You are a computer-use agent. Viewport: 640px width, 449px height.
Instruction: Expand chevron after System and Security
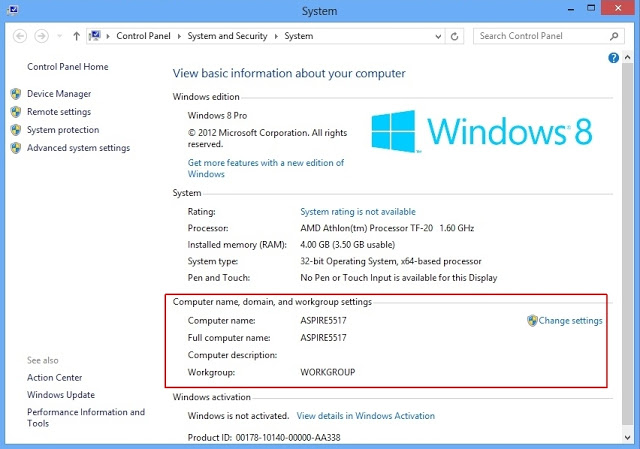(276, 36)
